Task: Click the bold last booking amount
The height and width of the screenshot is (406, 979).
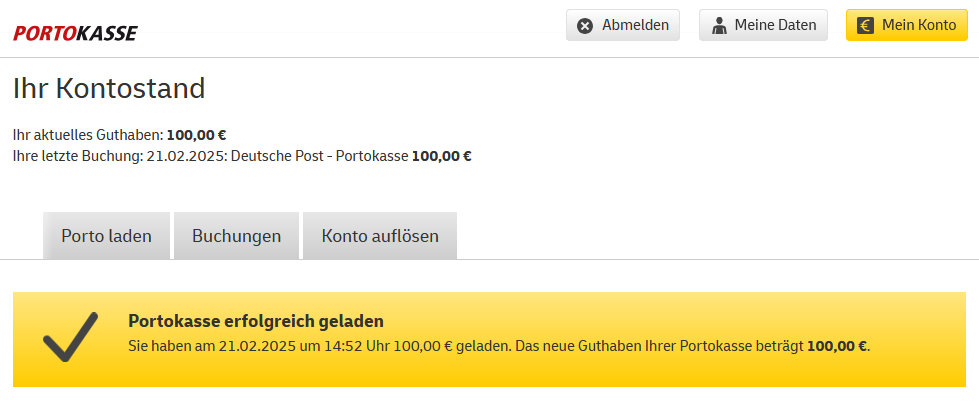Action: (441, 156)
